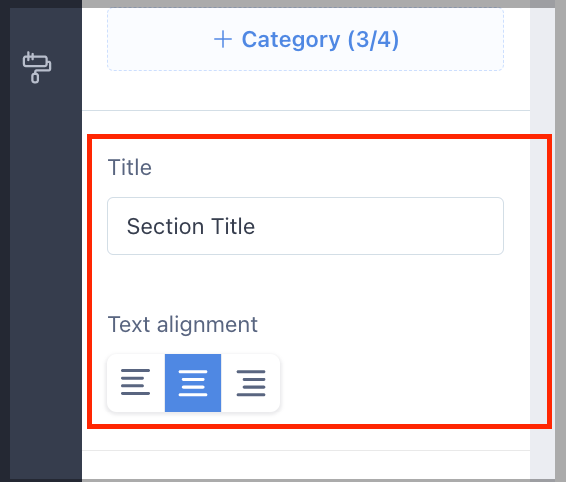The width and height of the screenshot is (566, 482).
Task: Click the blank end of Title input
Action: point(379,226)
